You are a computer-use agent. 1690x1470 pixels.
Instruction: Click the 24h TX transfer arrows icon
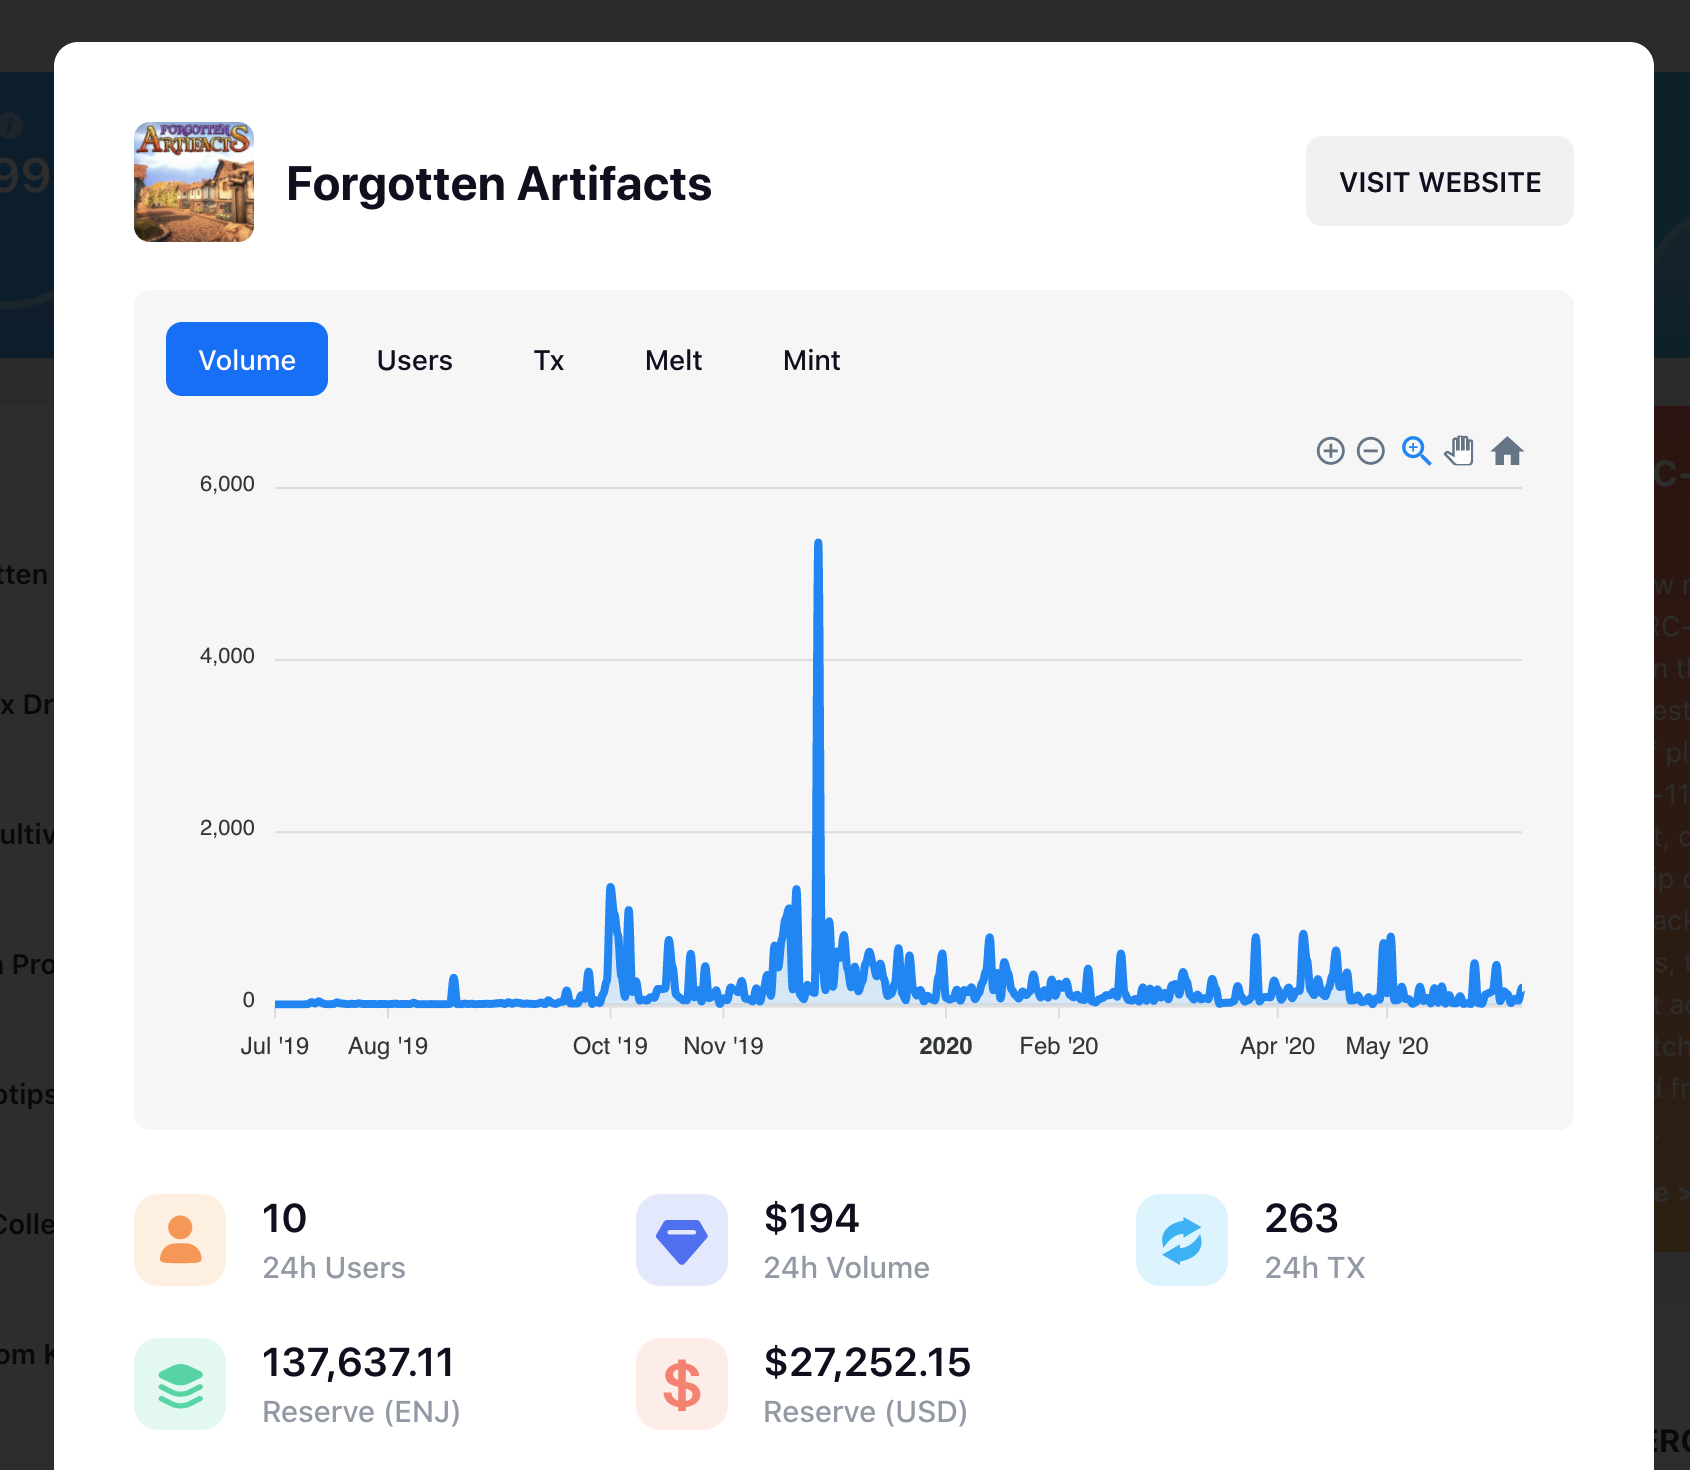tap(1181, 1240)
